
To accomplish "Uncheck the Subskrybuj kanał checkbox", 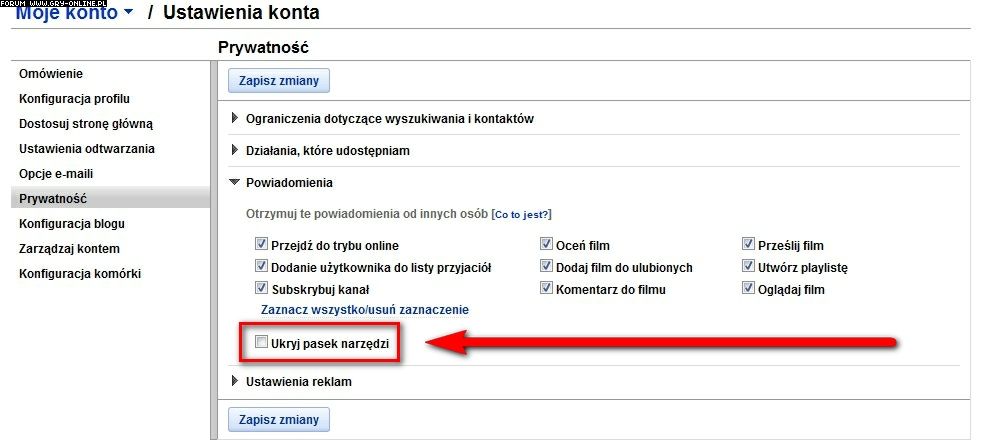I will pyautogui.click(x=261, y=289).
